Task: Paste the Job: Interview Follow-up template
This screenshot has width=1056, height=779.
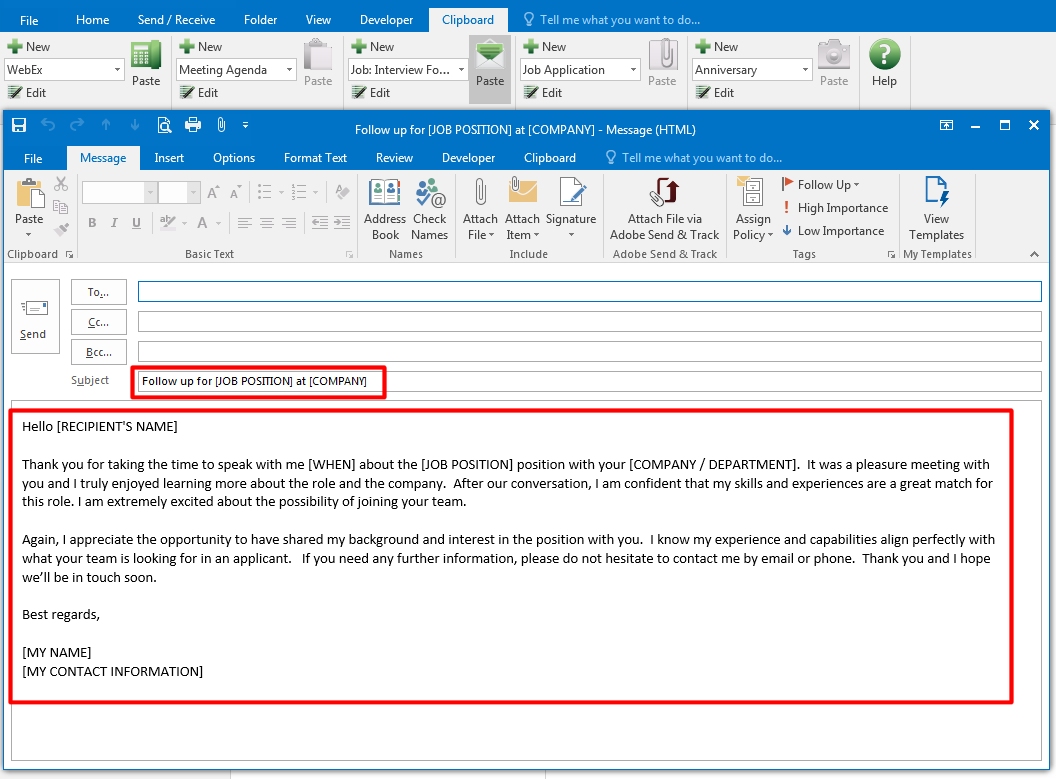Action: (x=490, y=68)
